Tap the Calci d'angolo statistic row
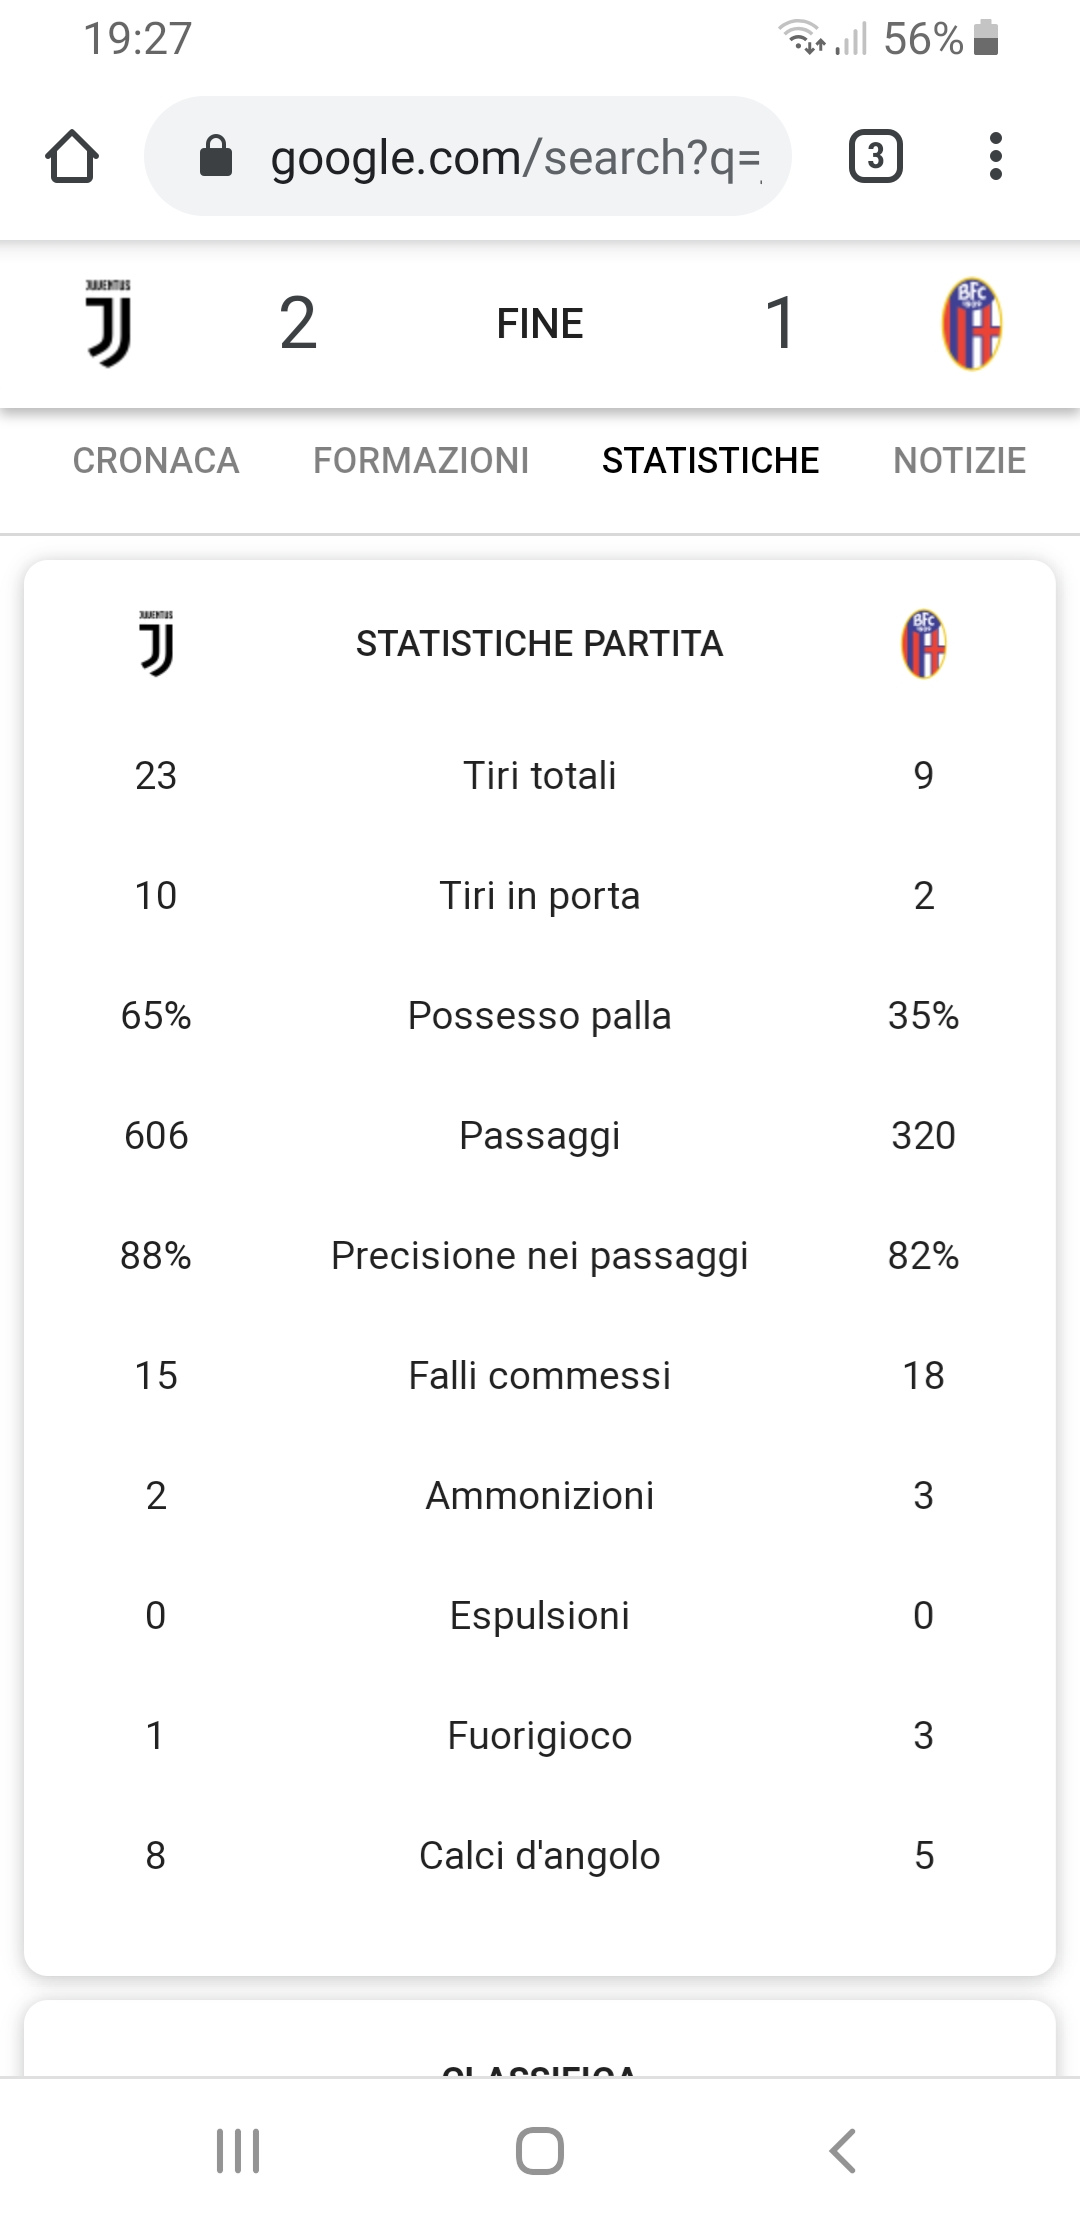1080x2220 pixels. point(540,1856)
